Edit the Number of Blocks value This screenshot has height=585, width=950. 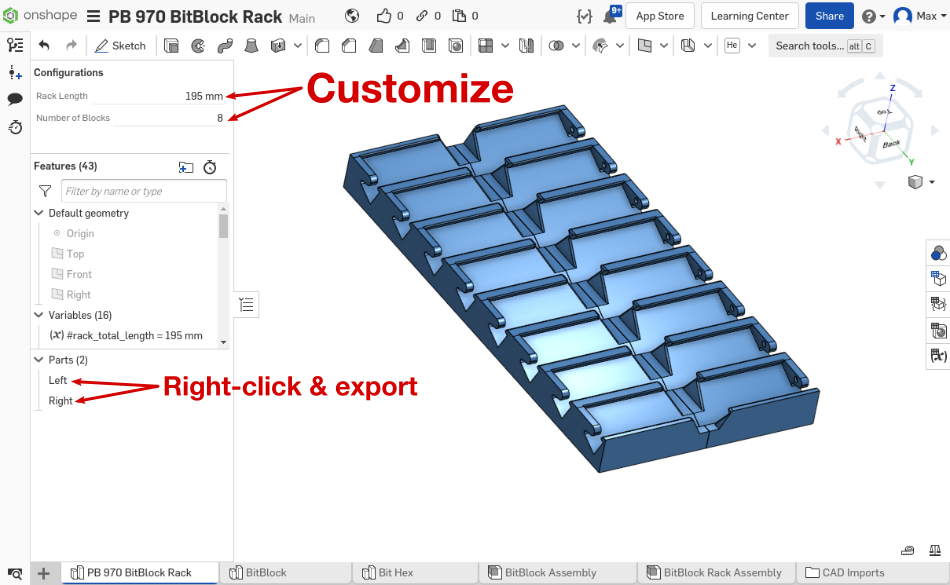pyautogui.click(x=170, y=118)
